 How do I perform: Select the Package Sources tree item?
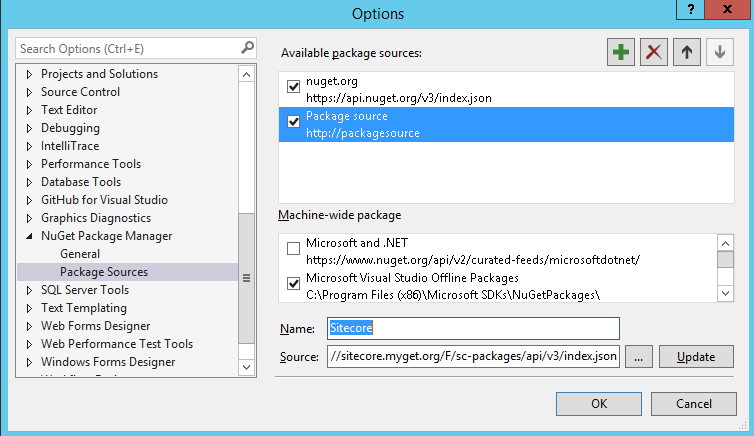pyautogui.click(x=104, y=272)
